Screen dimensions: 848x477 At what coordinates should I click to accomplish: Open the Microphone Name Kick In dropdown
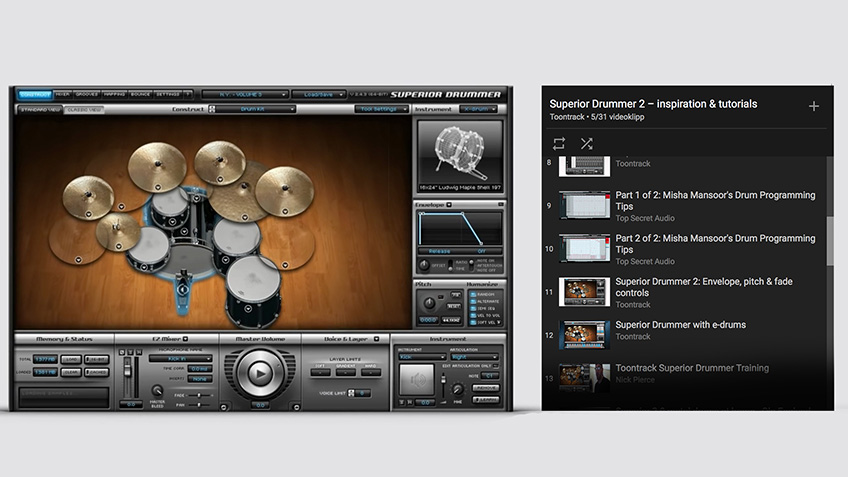coord(180,359)
